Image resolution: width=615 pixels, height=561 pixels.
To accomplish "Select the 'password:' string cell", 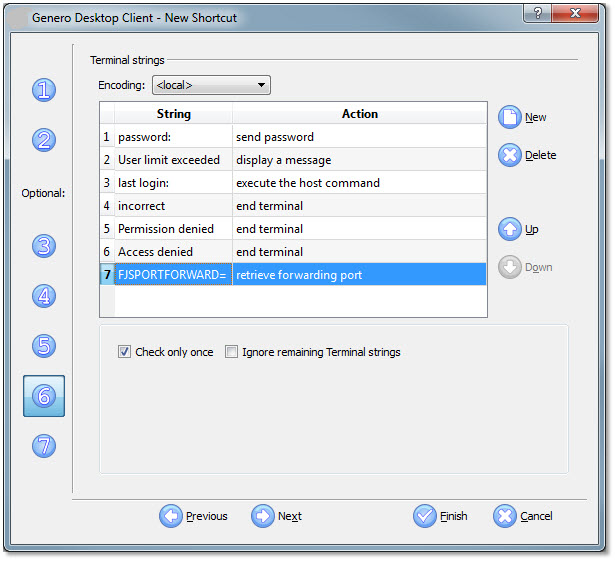I will tap(173, 137).
